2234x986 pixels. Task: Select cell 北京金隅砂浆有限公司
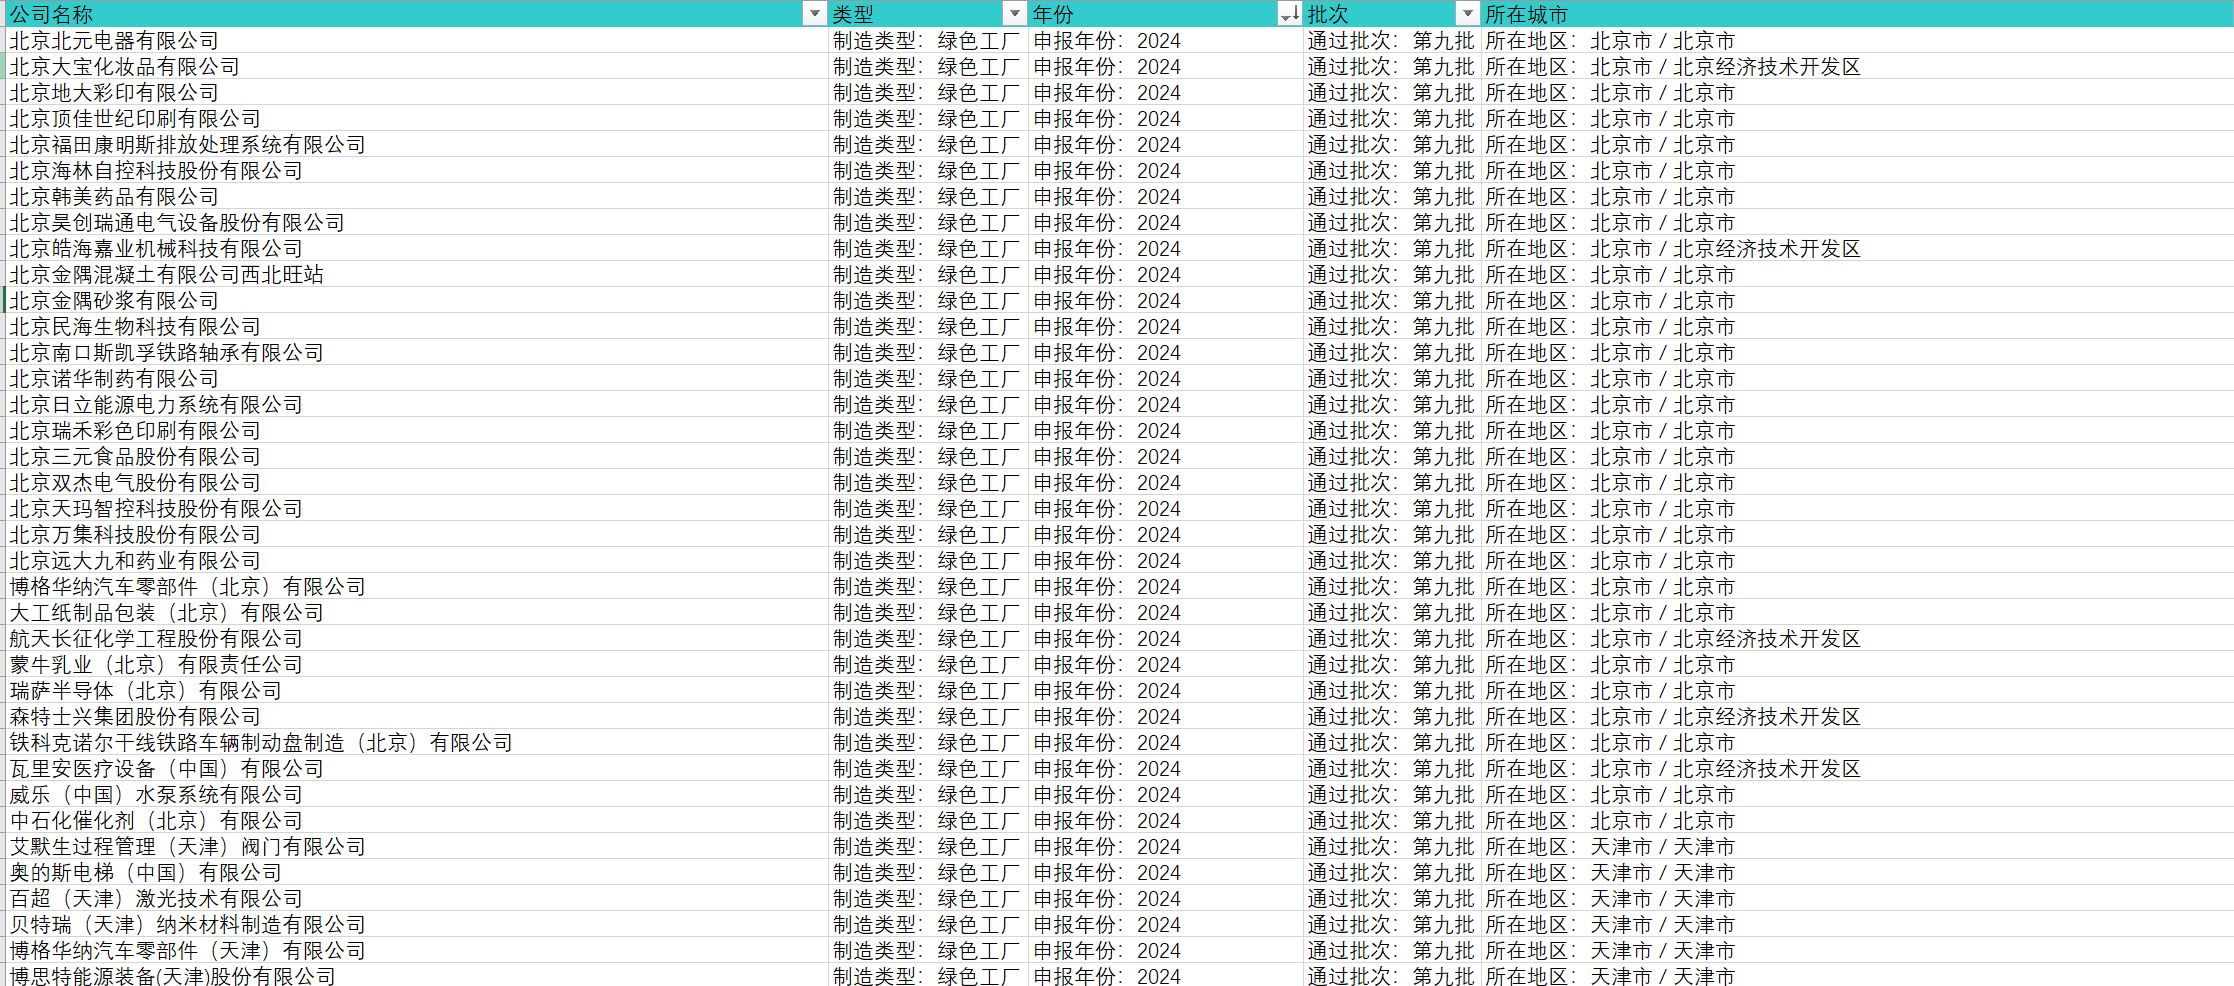pos(417,301)
